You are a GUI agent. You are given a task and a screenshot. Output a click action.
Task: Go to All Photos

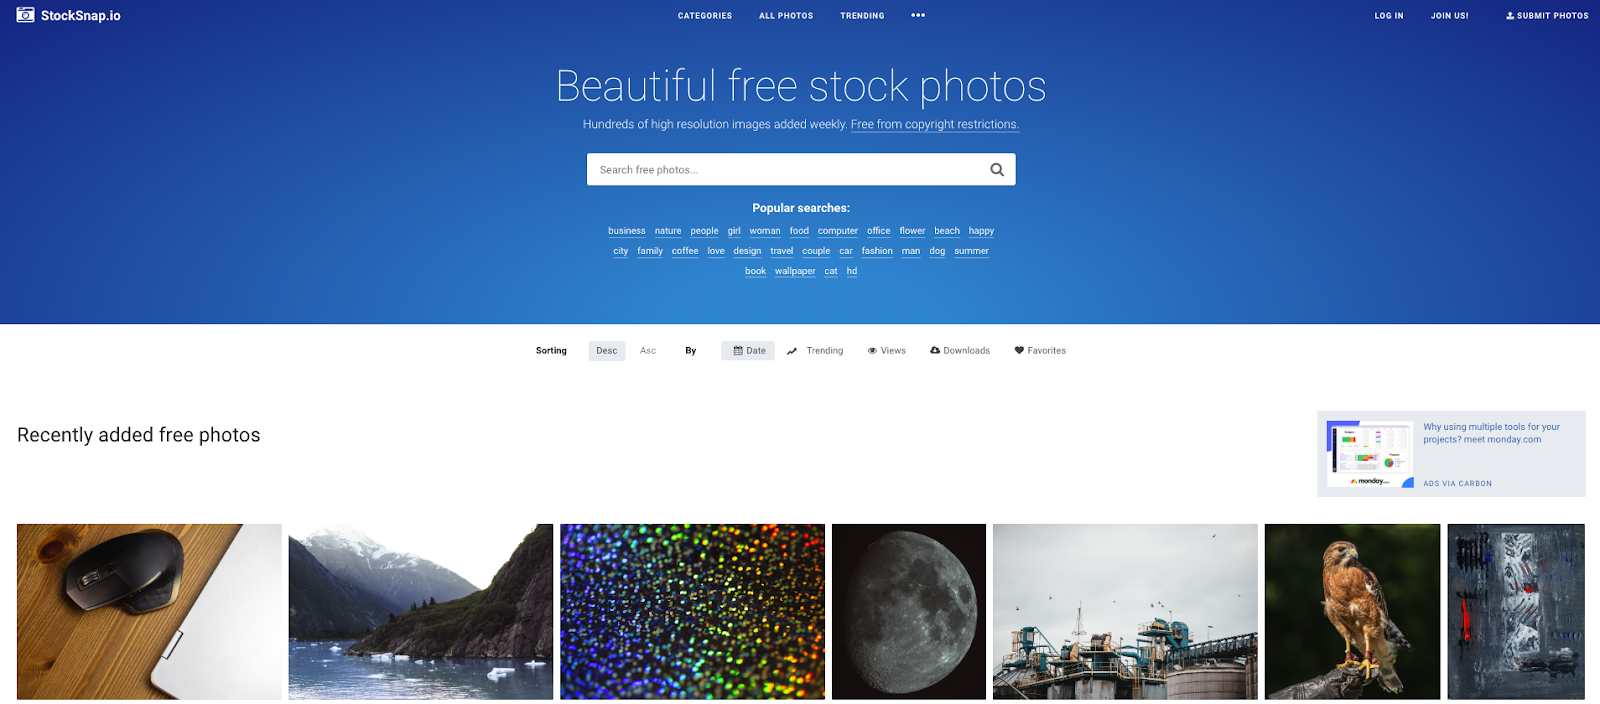click(786, 16)
